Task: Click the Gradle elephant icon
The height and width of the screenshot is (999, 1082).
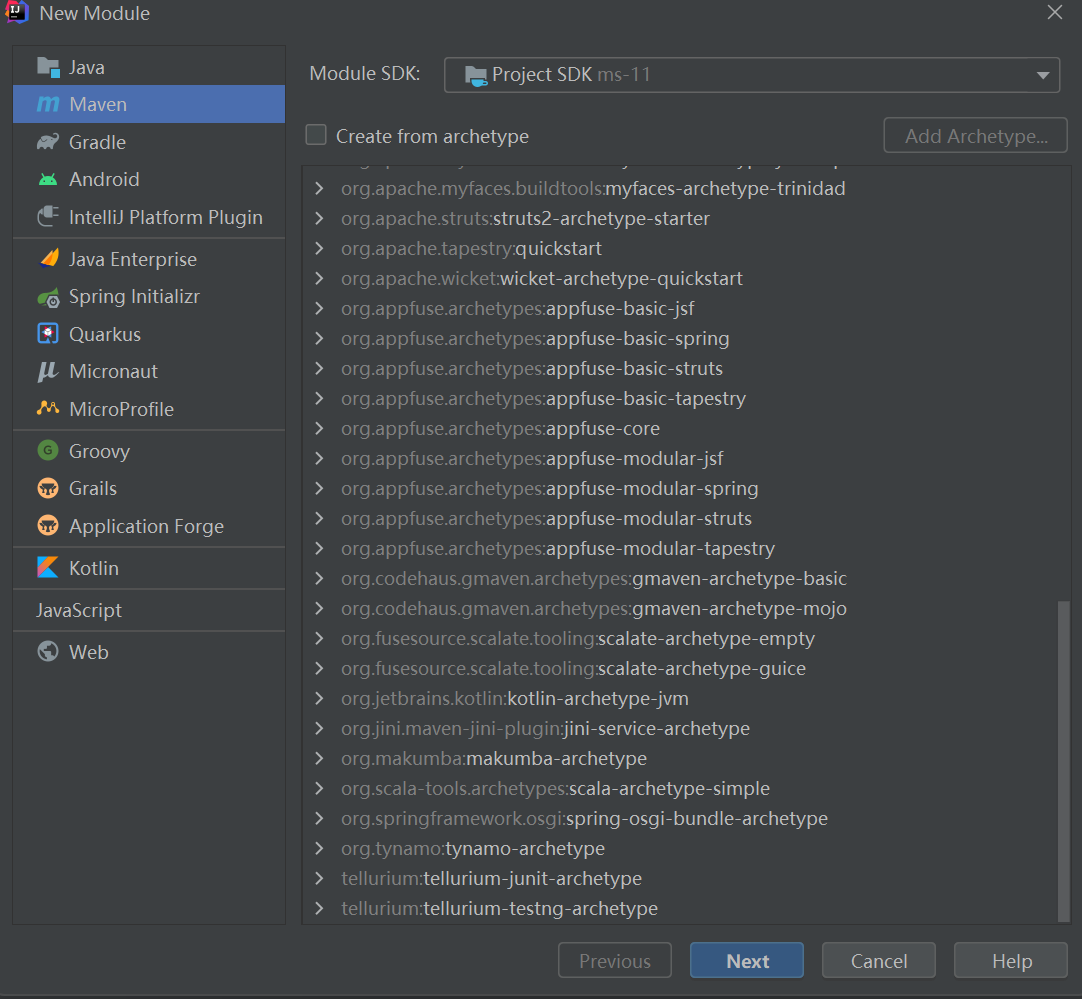Action: click(48, 142)
